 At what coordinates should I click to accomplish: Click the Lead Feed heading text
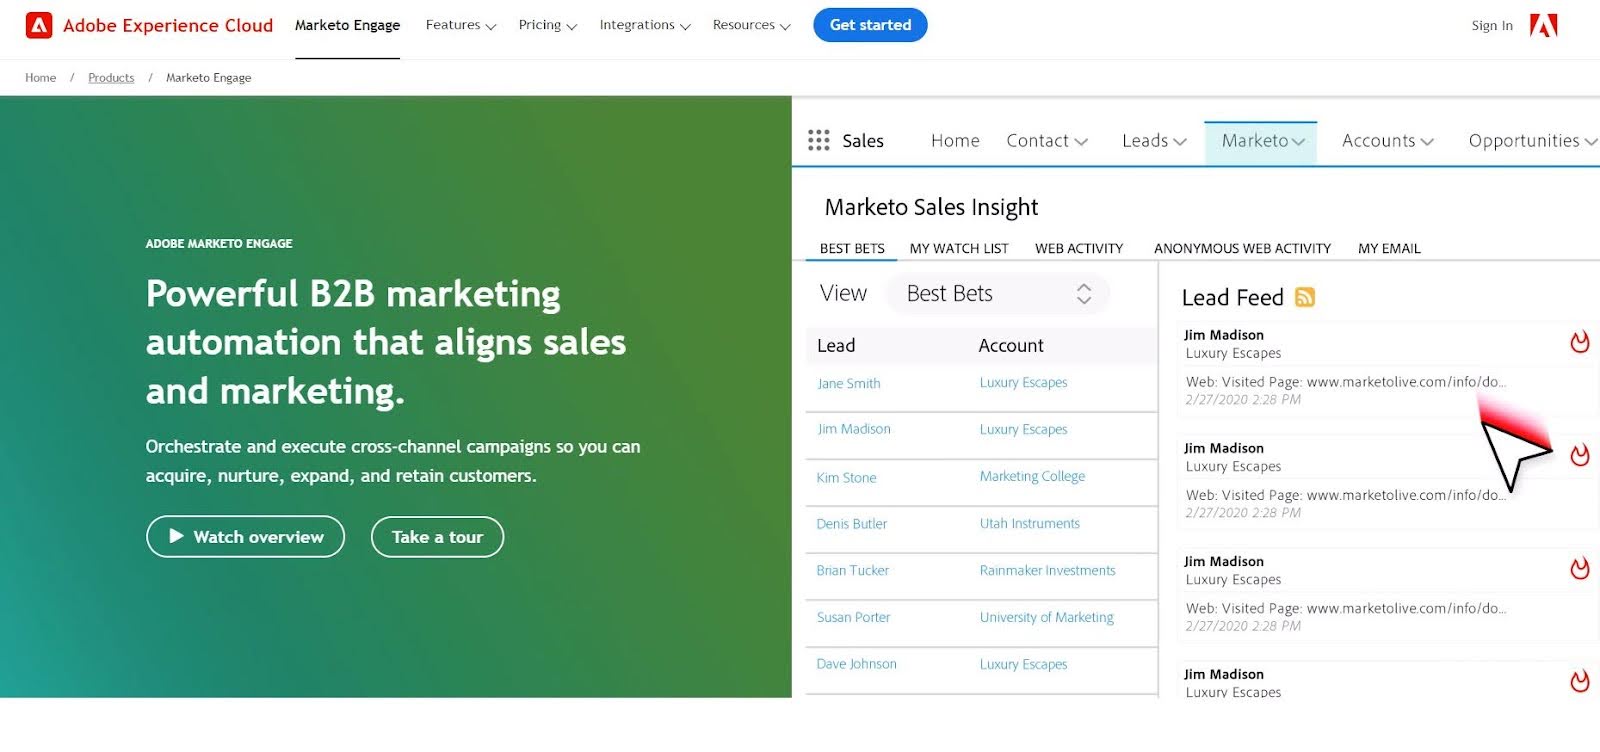(x=1232, y=298)
